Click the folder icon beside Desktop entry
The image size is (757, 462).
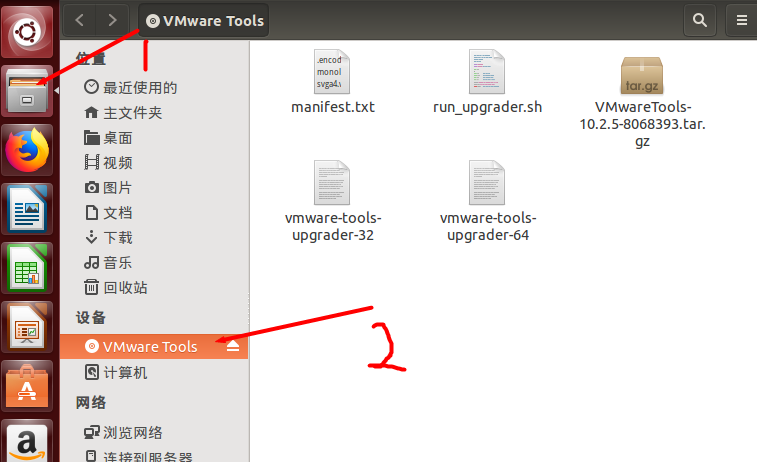(x=91, y=137)
